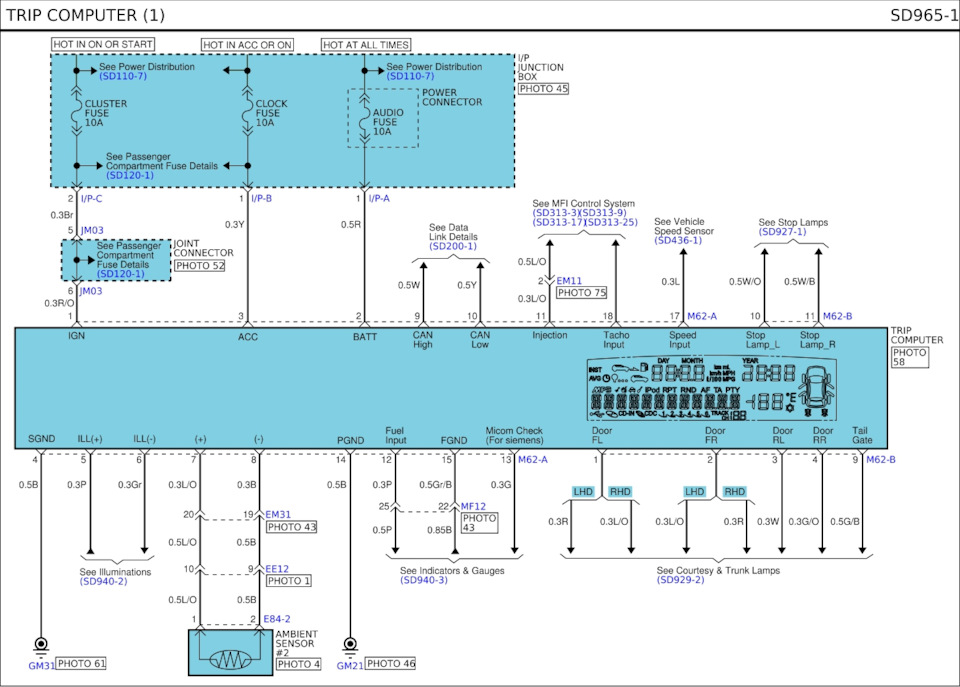Open the SD200-1 data link details link
This screenshot has width=960, height=687.
pyautogui.click(x=453, y=246)
